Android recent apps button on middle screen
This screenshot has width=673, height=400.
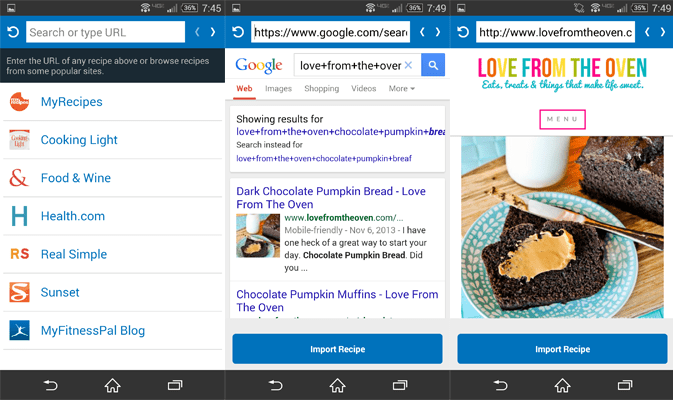(x=400, y=385)
